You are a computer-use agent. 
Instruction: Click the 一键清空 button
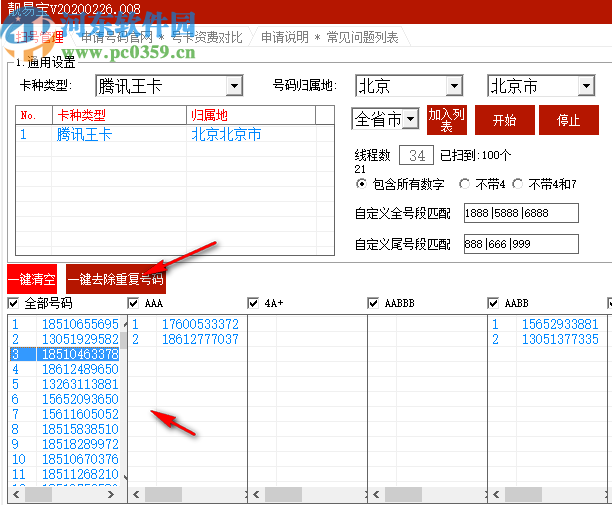pyautogui.click(x=32, y=279)
